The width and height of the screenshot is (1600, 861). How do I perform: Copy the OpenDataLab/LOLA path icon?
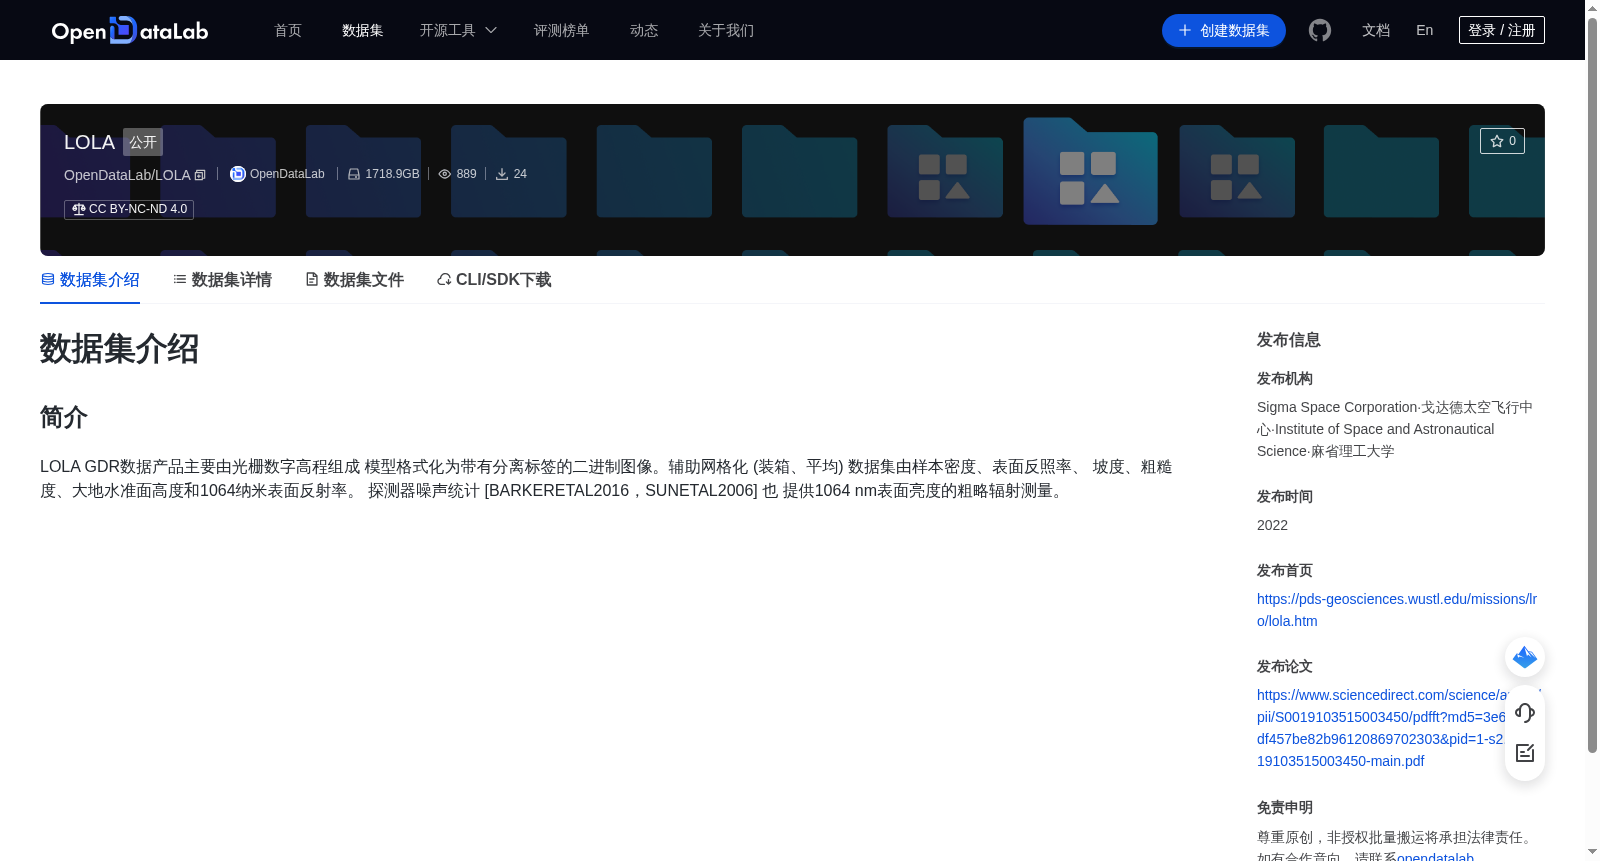click(x=200, y=175)
